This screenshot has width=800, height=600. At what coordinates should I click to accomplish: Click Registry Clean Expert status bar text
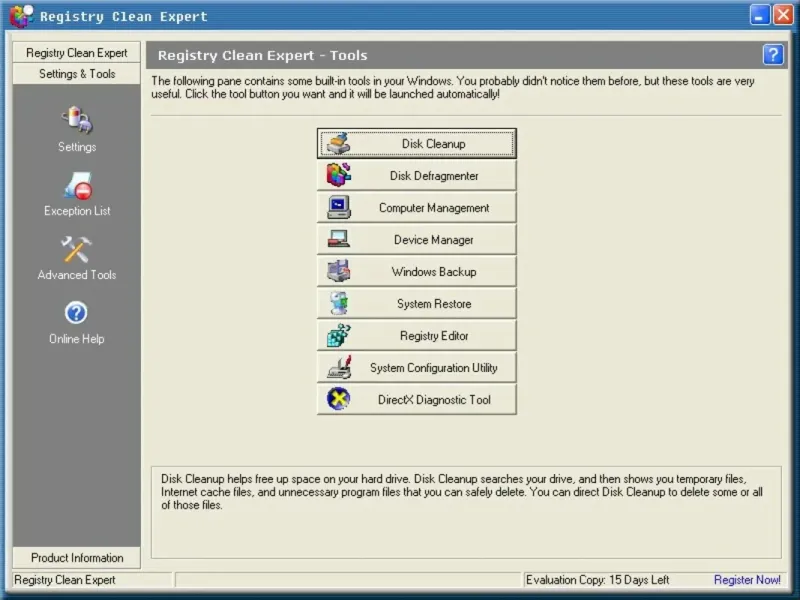[65, 580]
